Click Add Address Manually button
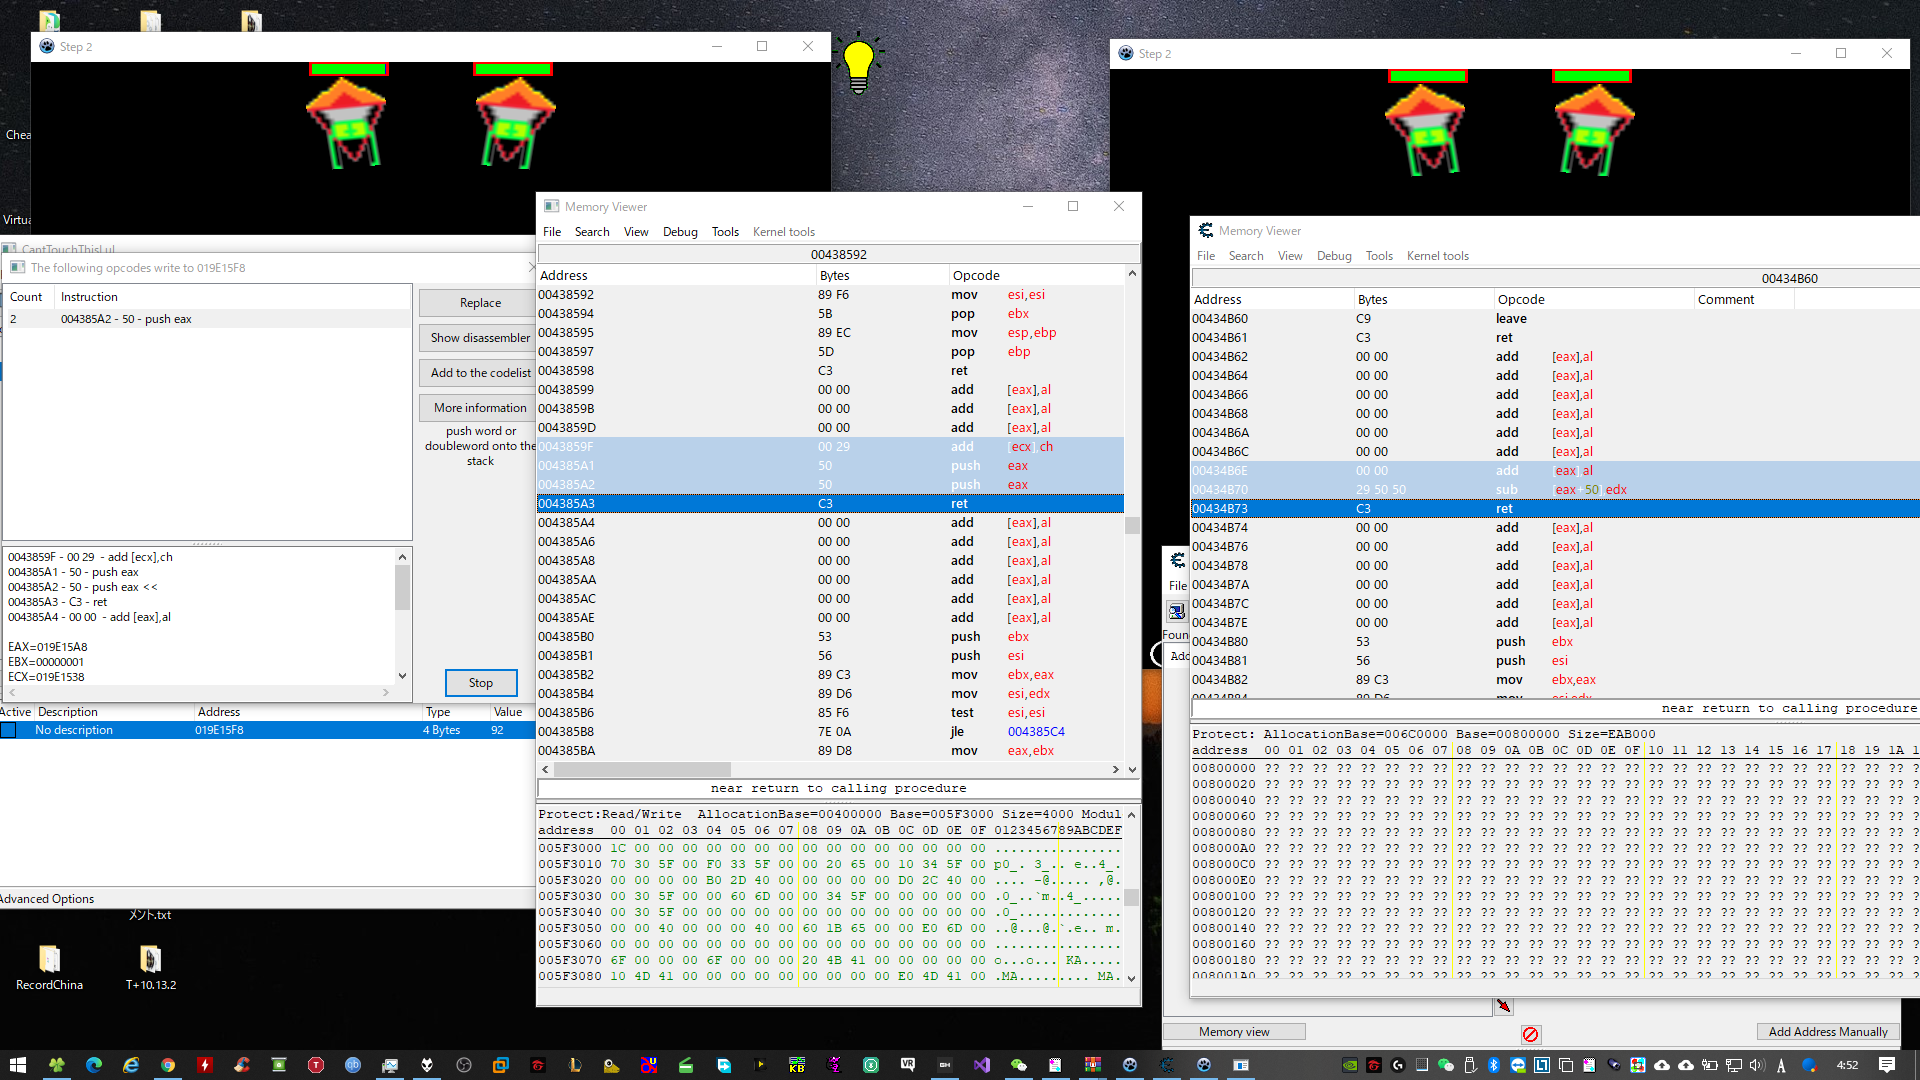This screenshot has width=1920, height=1080. point(1827,1032)
